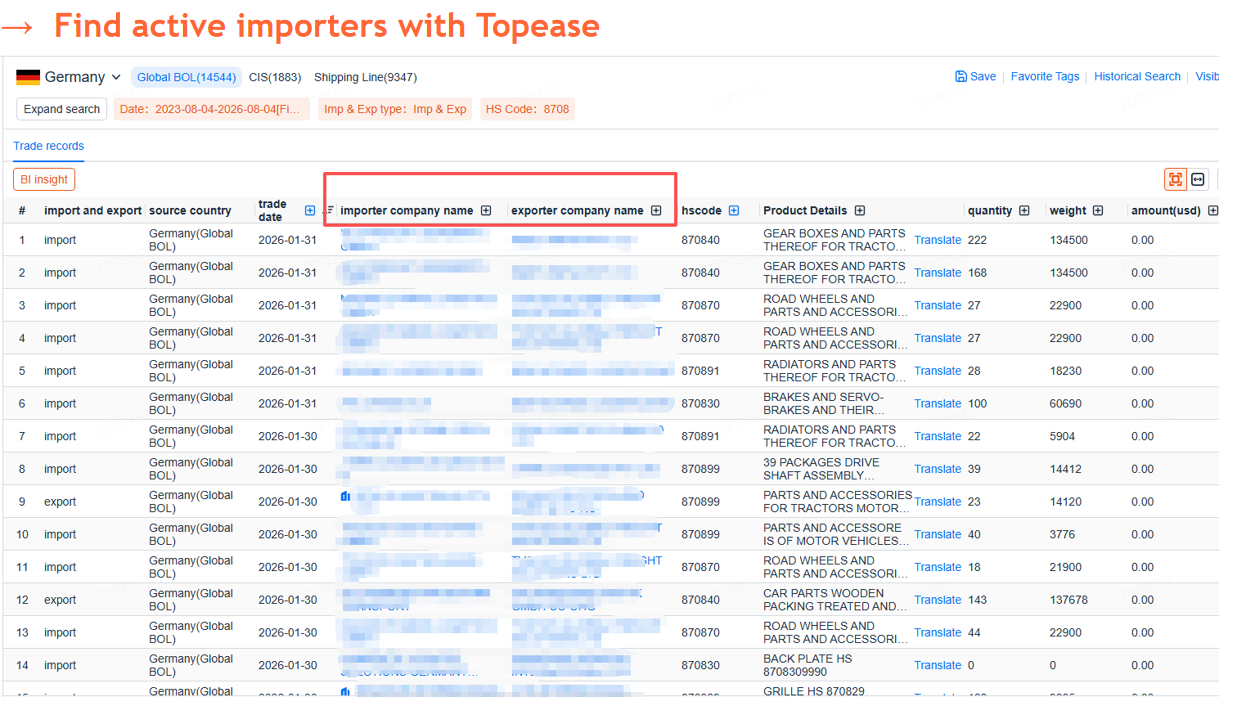
Task: Click the save disk icon
Action: pyautogui.click(x=961, y=76)
